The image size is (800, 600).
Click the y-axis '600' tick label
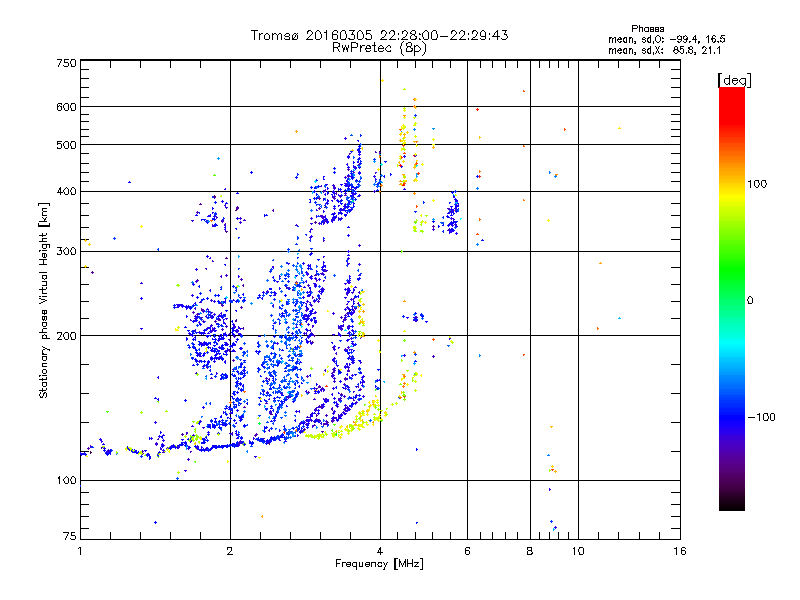[66, 107]
